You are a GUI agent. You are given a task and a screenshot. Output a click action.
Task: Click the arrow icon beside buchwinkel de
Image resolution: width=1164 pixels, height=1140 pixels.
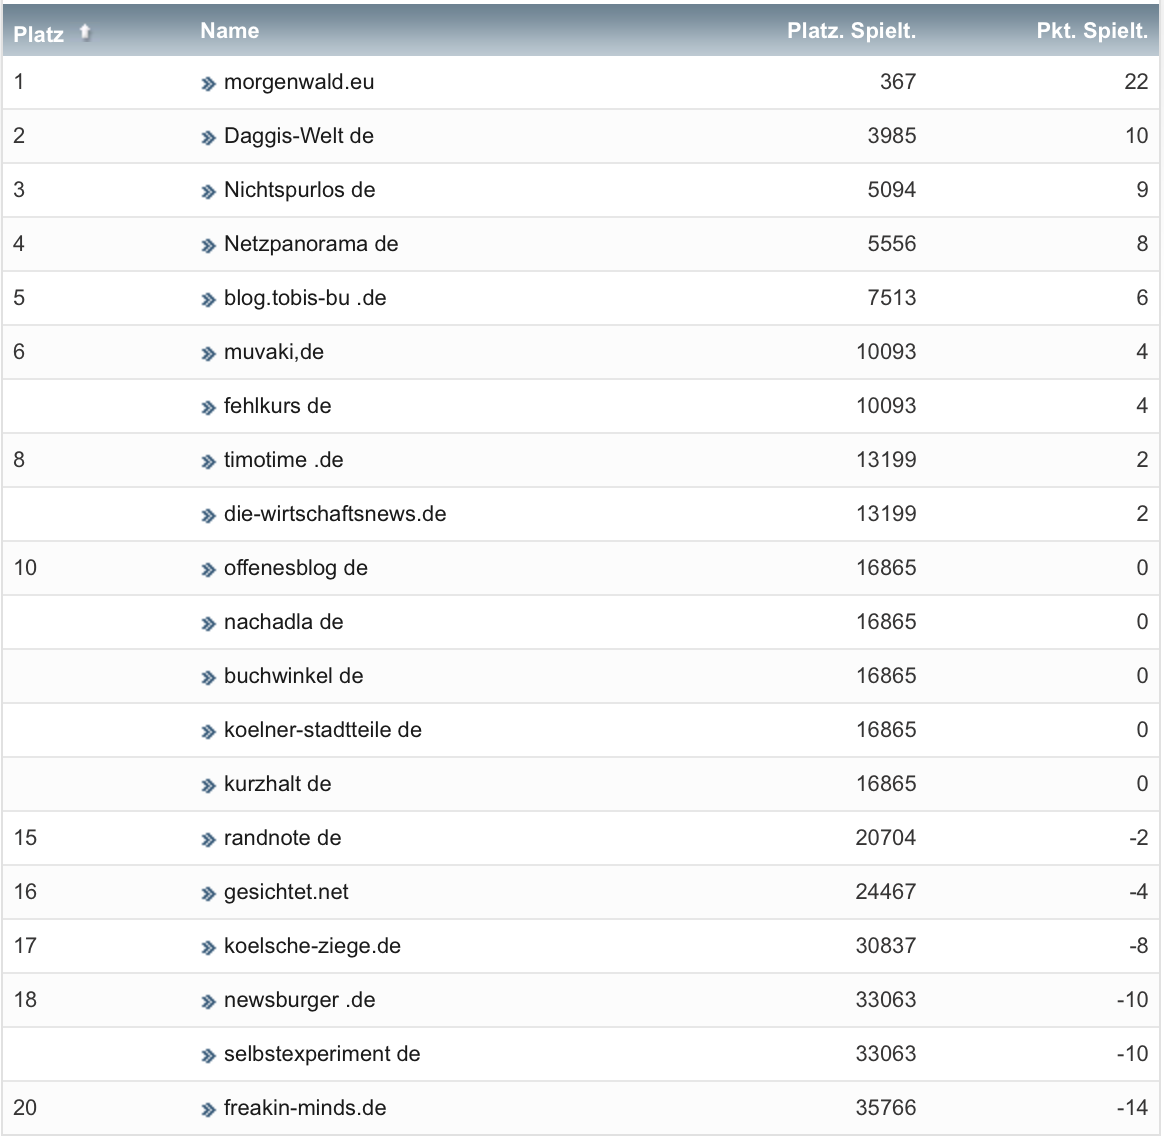208,678
